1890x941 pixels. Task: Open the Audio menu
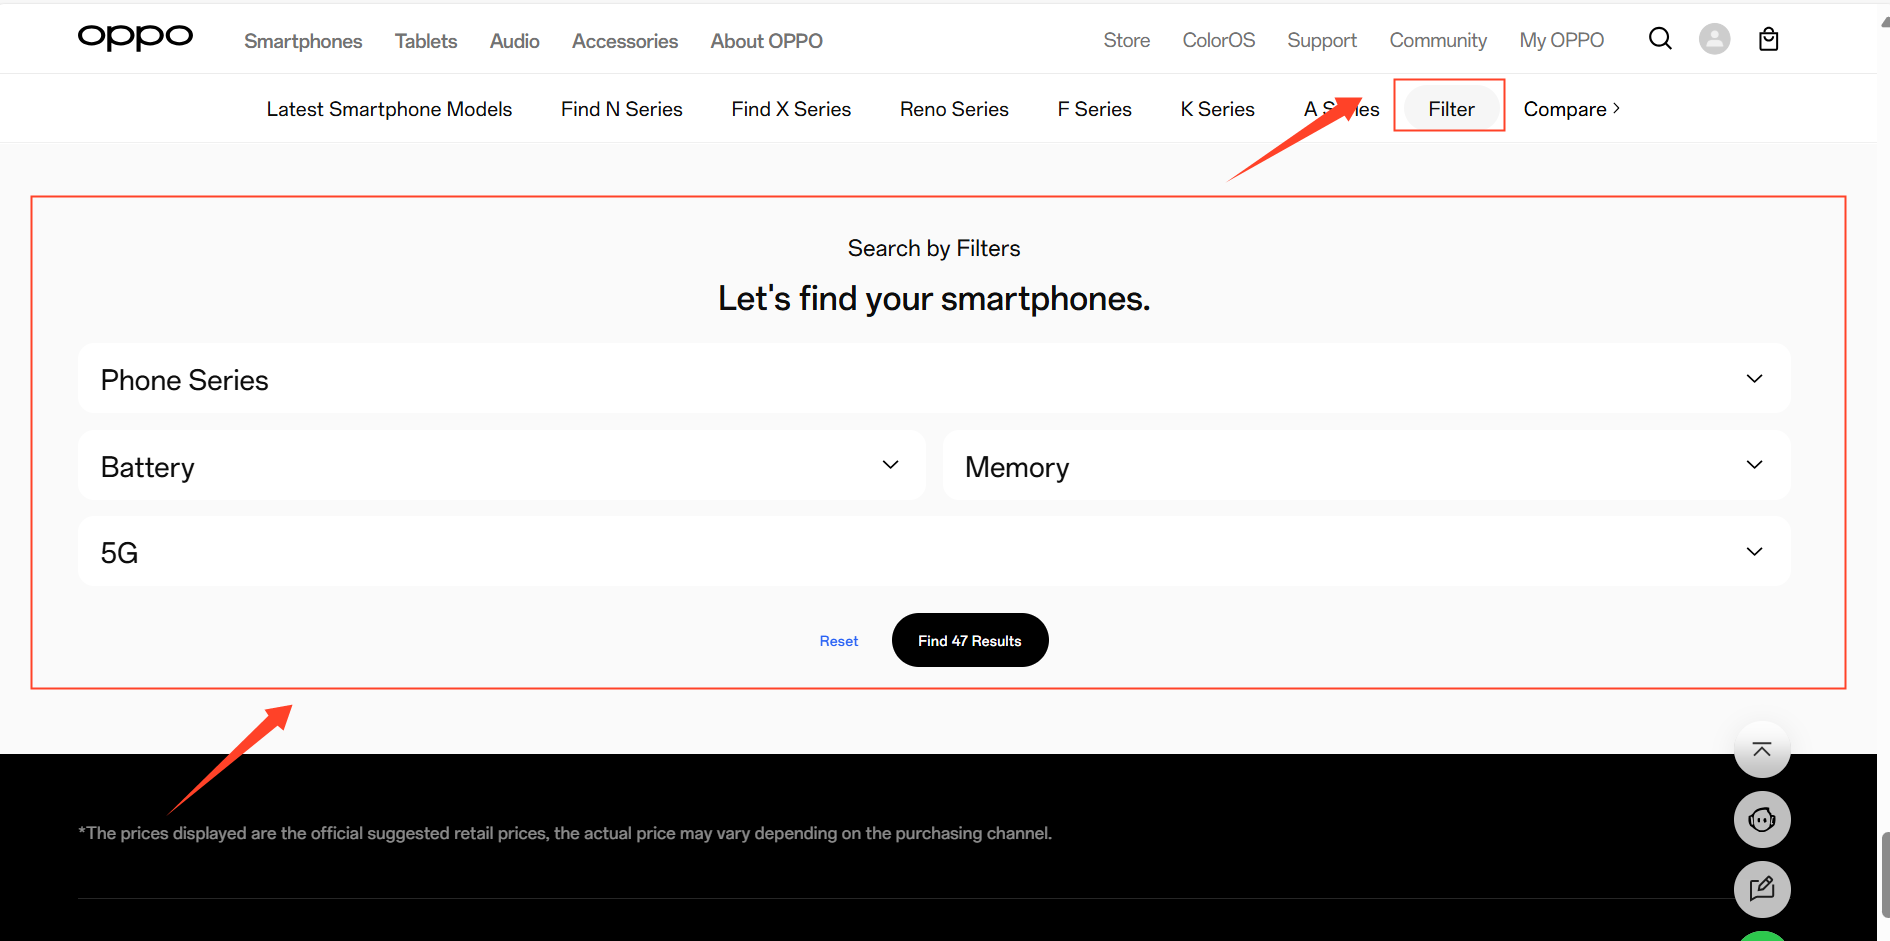pos(515,41)
